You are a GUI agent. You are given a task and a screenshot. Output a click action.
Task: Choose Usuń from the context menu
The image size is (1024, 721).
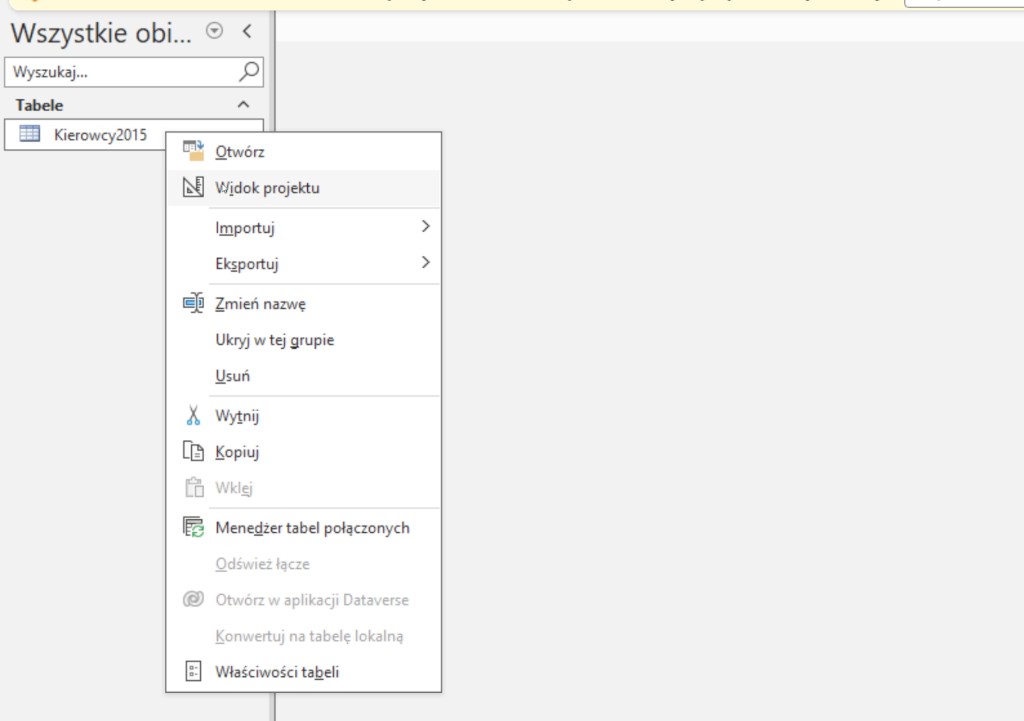coord(232,376)
